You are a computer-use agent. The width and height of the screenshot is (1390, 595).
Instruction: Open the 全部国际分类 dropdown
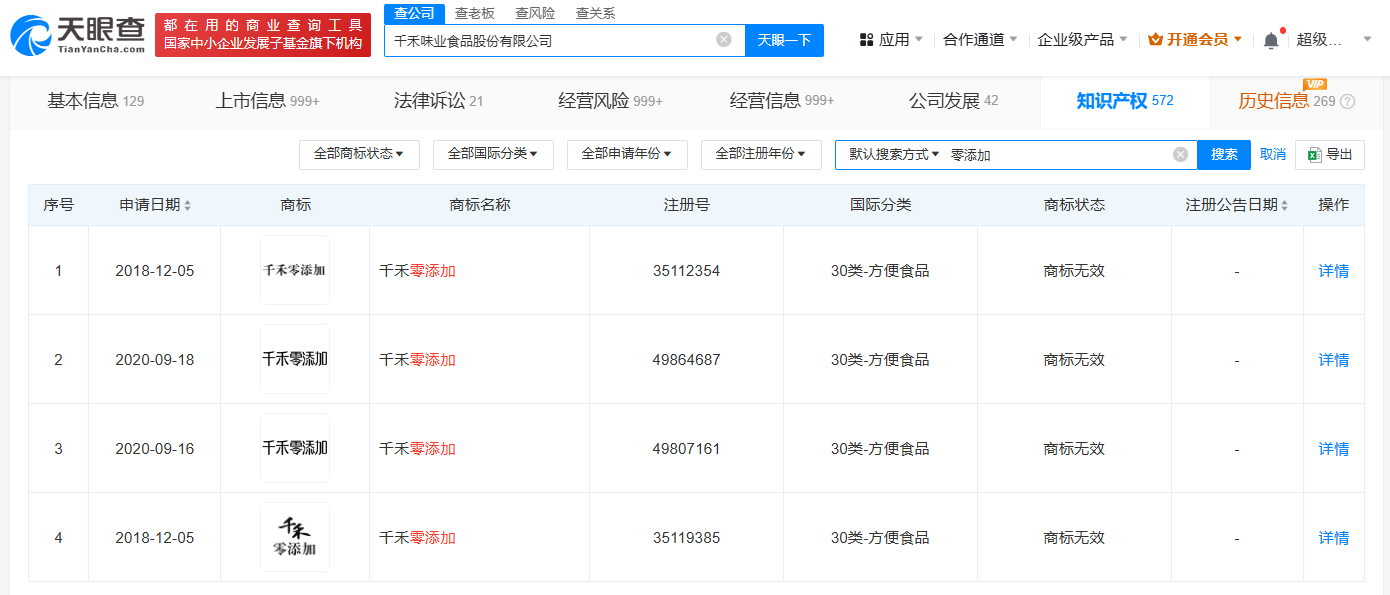(x=493, y=154)
